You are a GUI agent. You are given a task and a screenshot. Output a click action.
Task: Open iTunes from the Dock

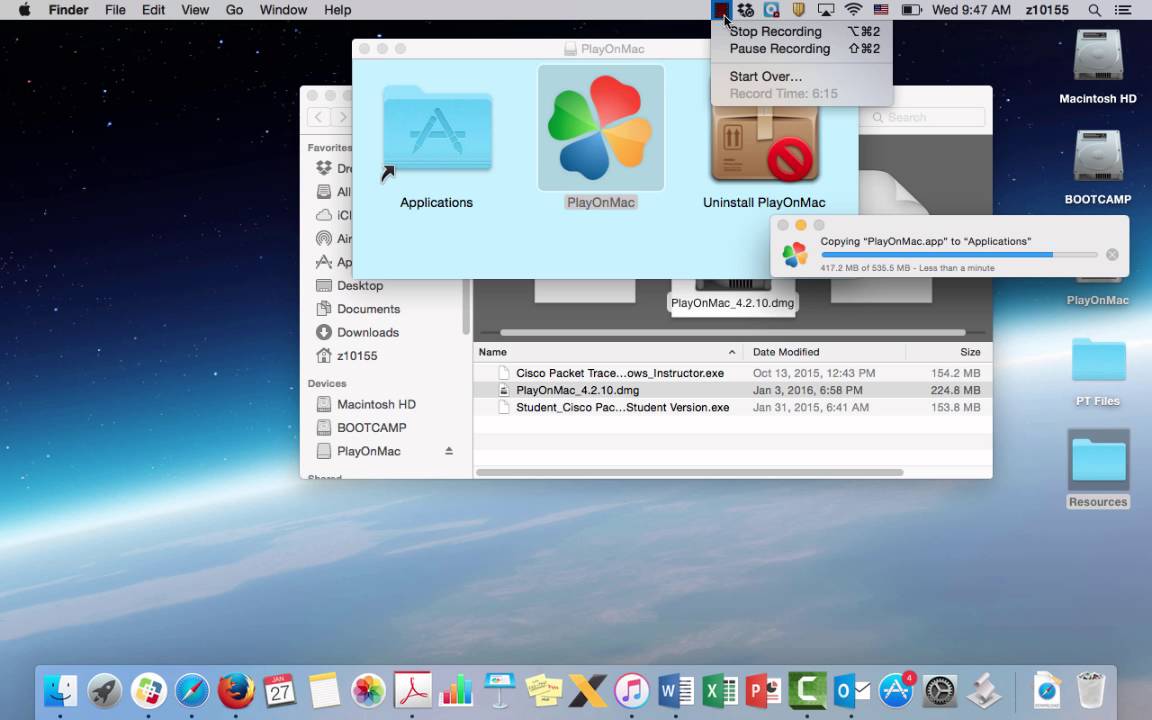(x=632, y=691)
